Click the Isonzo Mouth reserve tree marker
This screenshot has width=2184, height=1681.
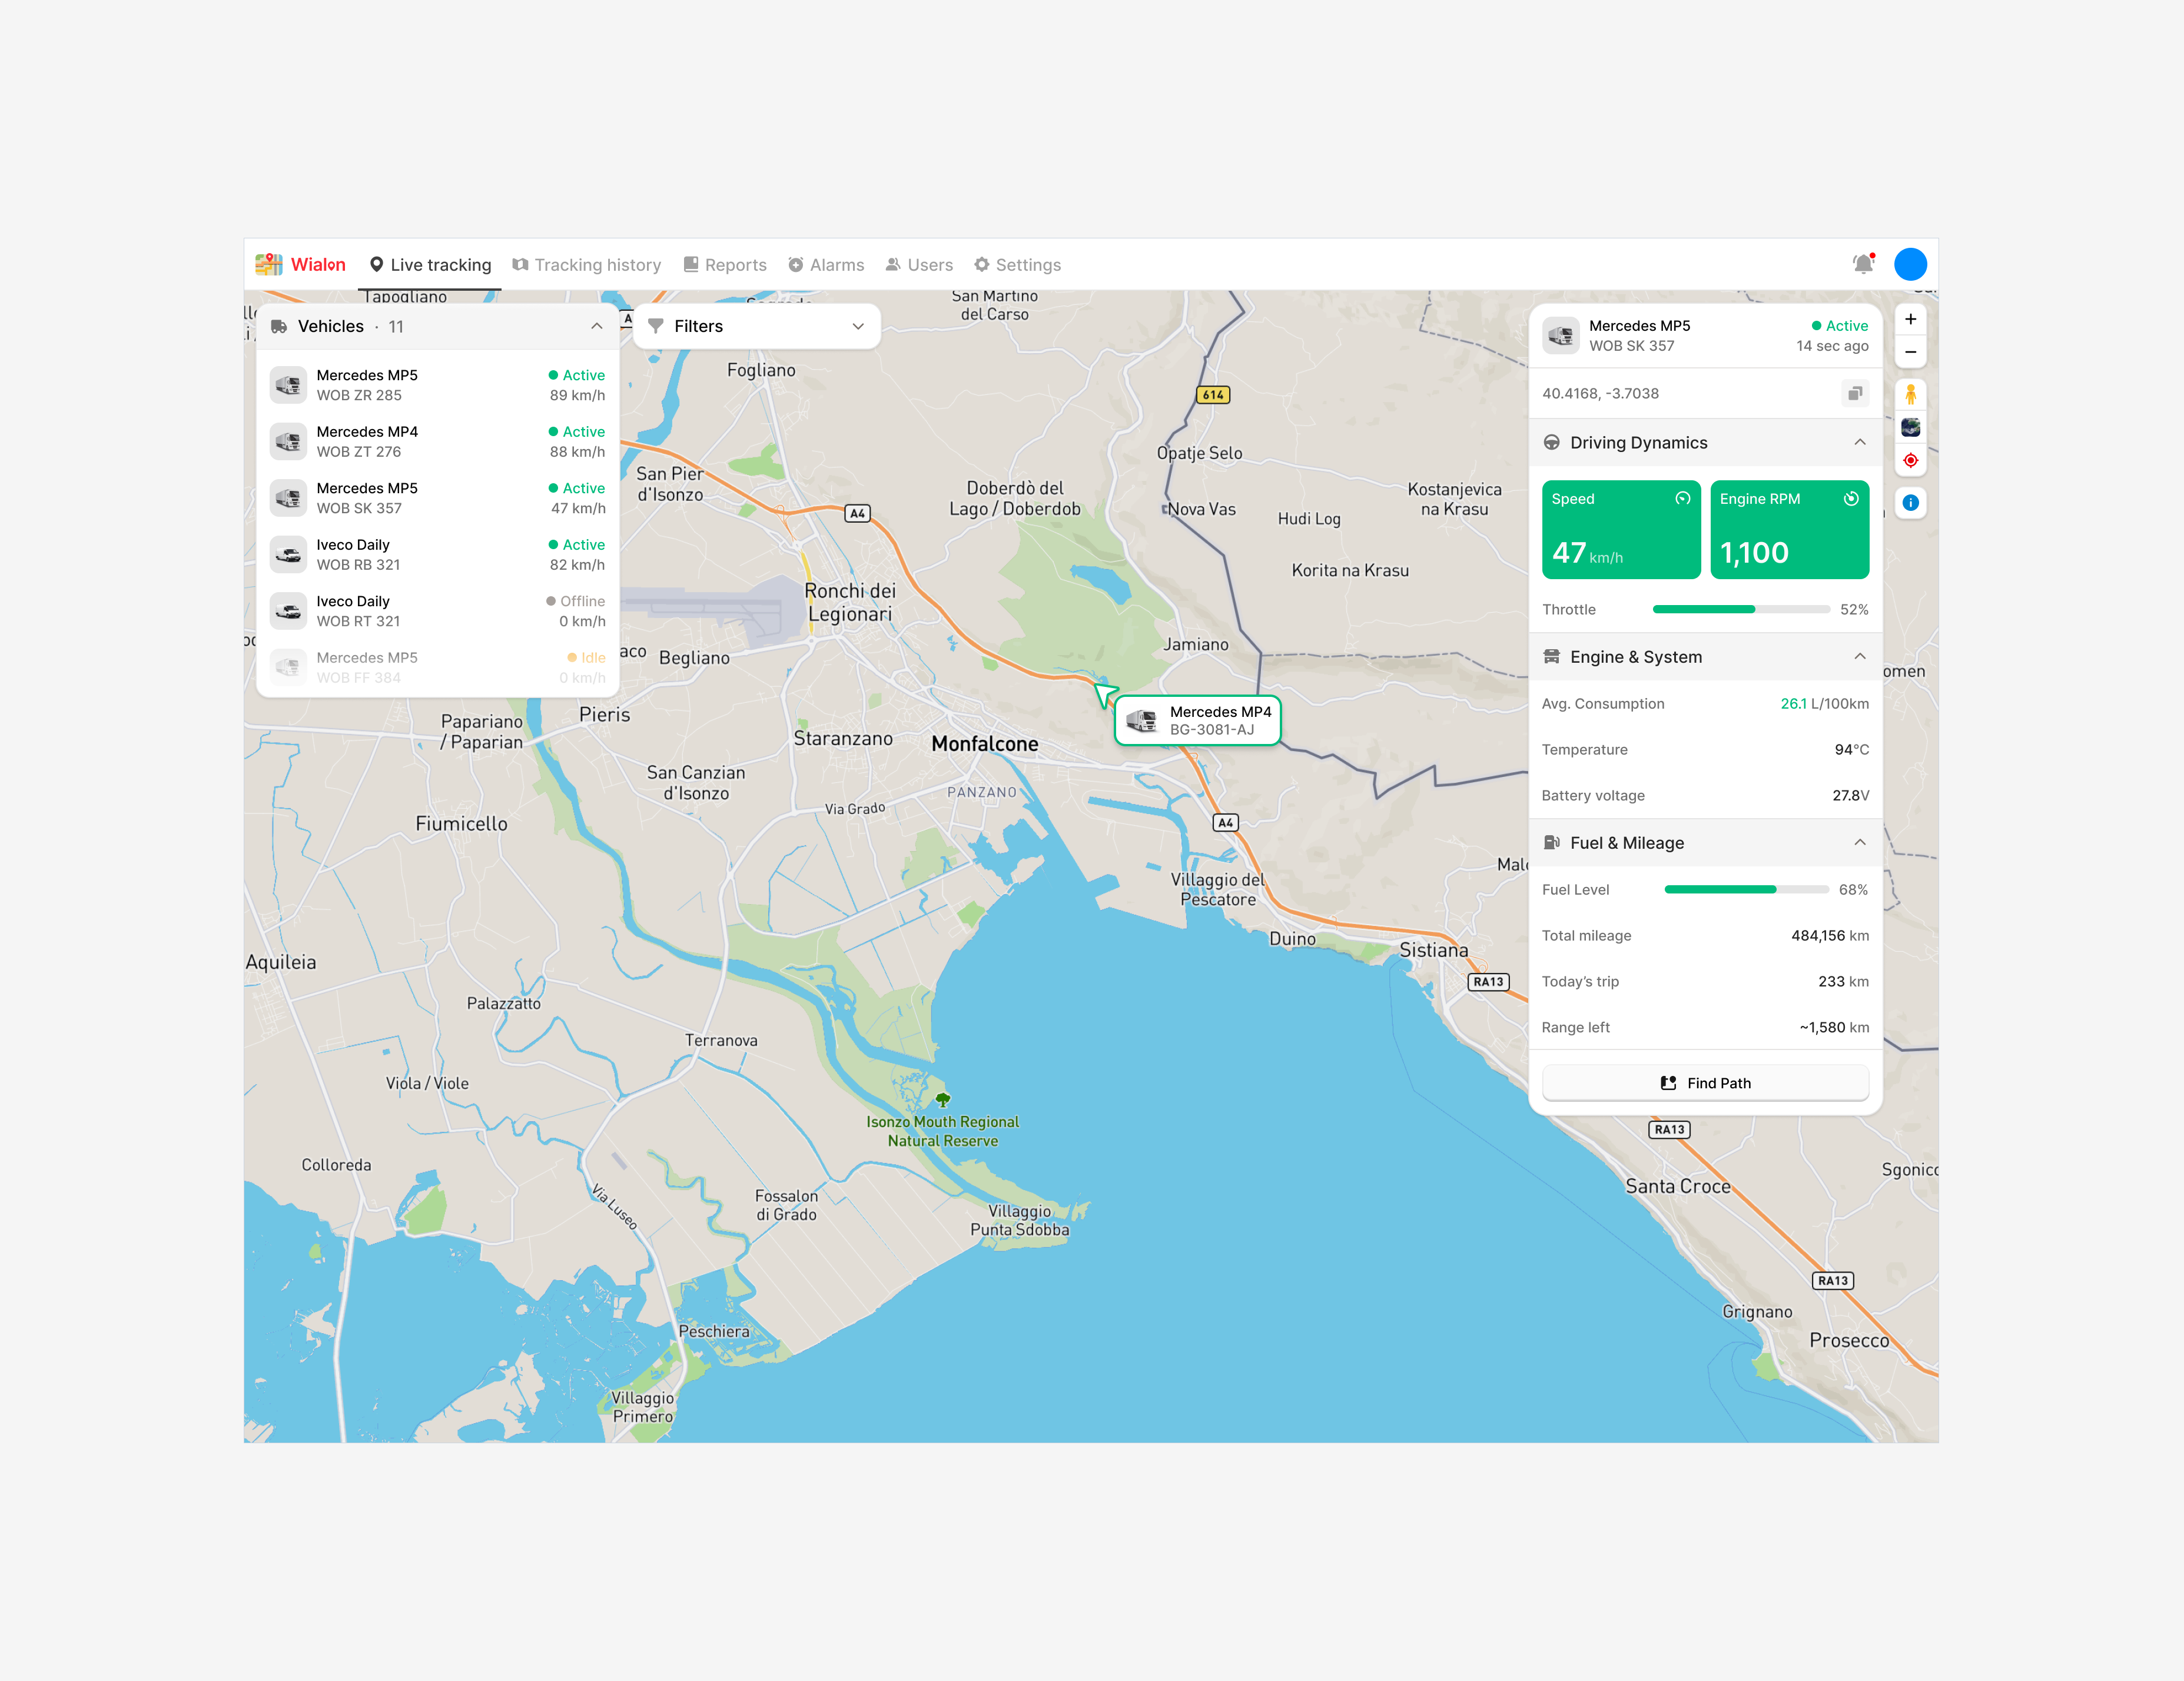943,1099
